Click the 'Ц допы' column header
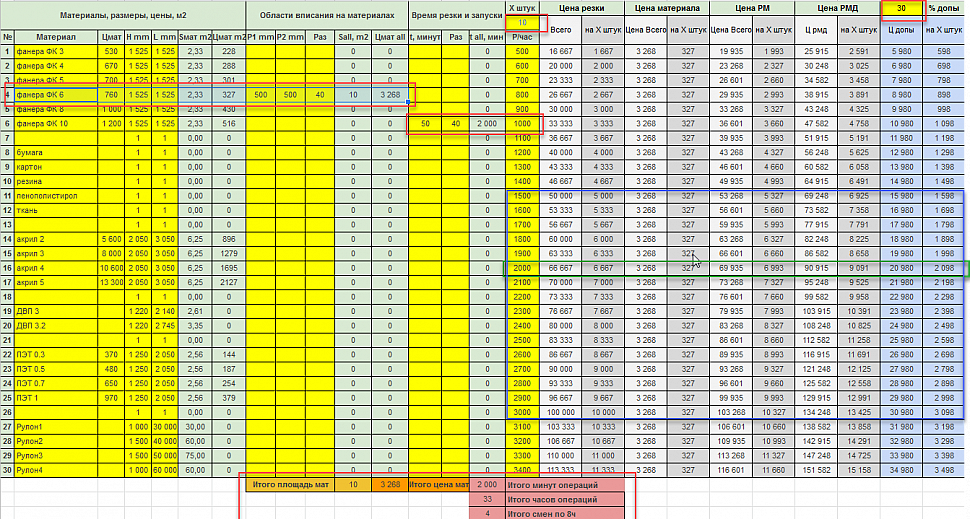Viewport: 970px width, 519px height. pyautogui.click(x=901, y=30)
